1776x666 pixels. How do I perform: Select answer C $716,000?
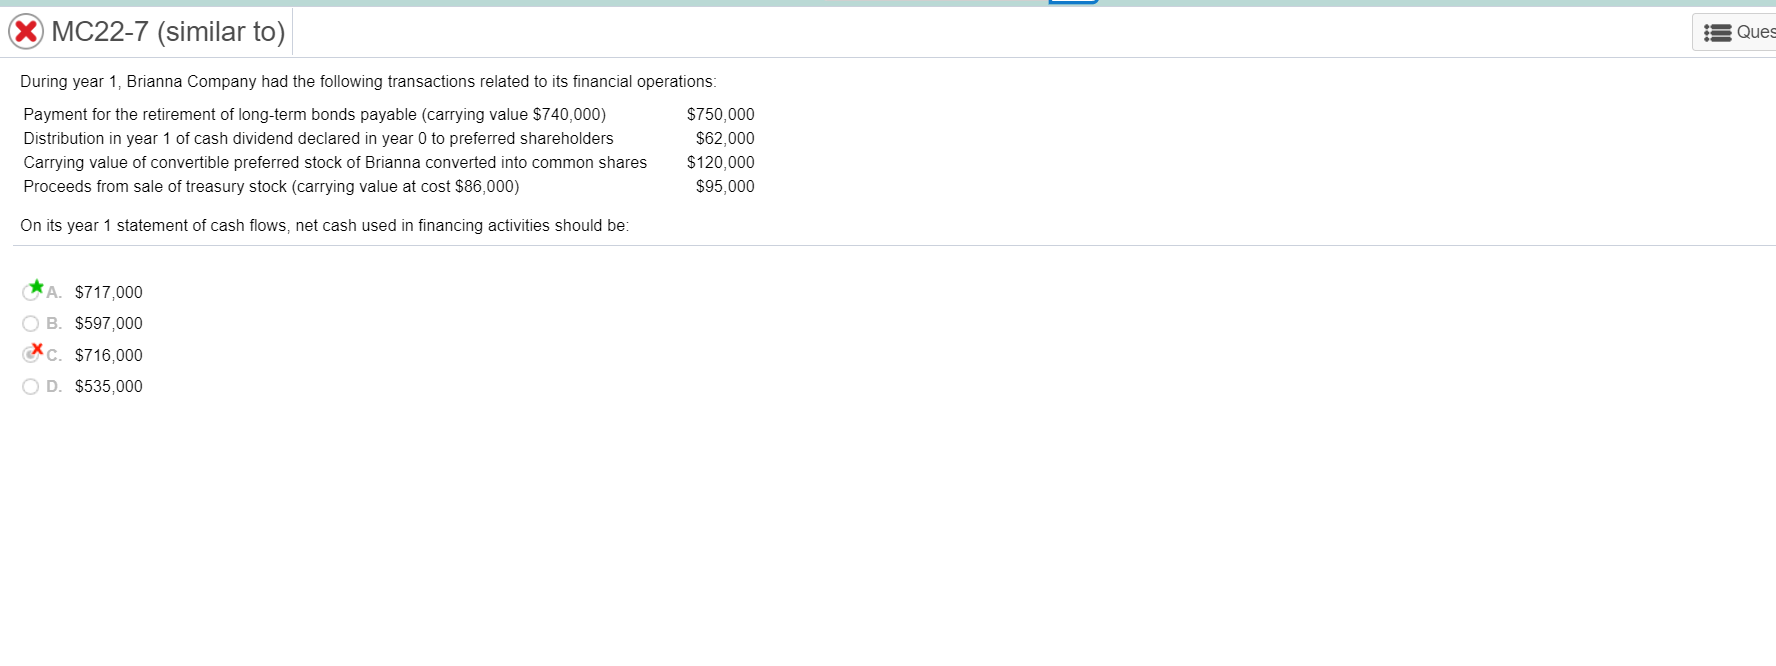click(30, 355)
